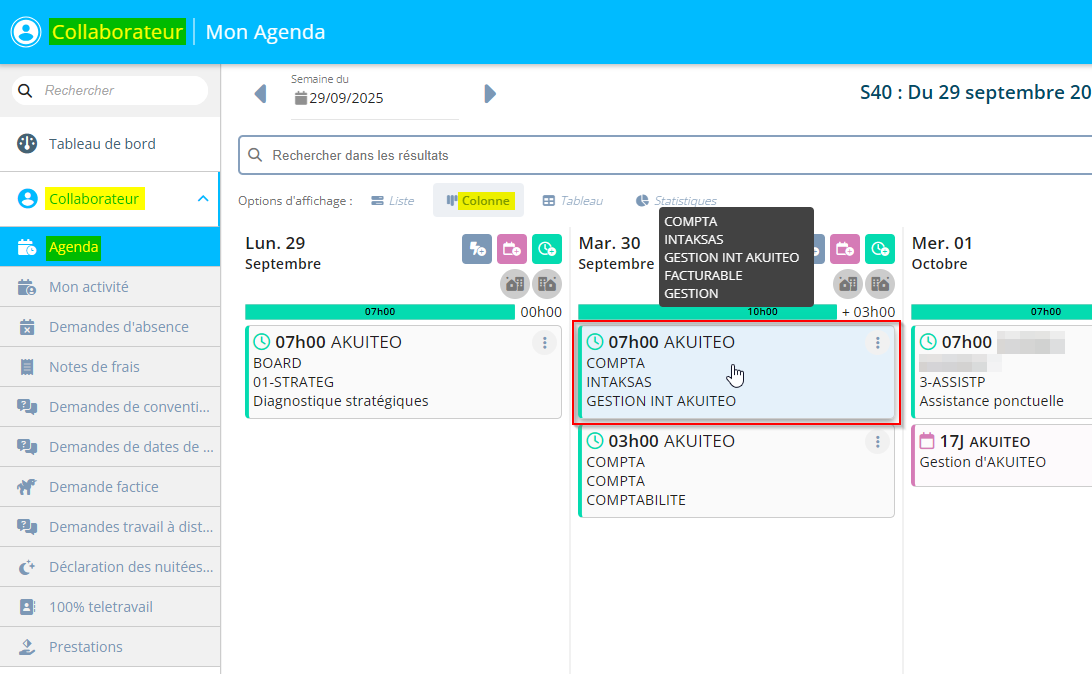Open three-dot menu on 03h00 COMPTA entry

pyautogui.click(x=877, y=442)
